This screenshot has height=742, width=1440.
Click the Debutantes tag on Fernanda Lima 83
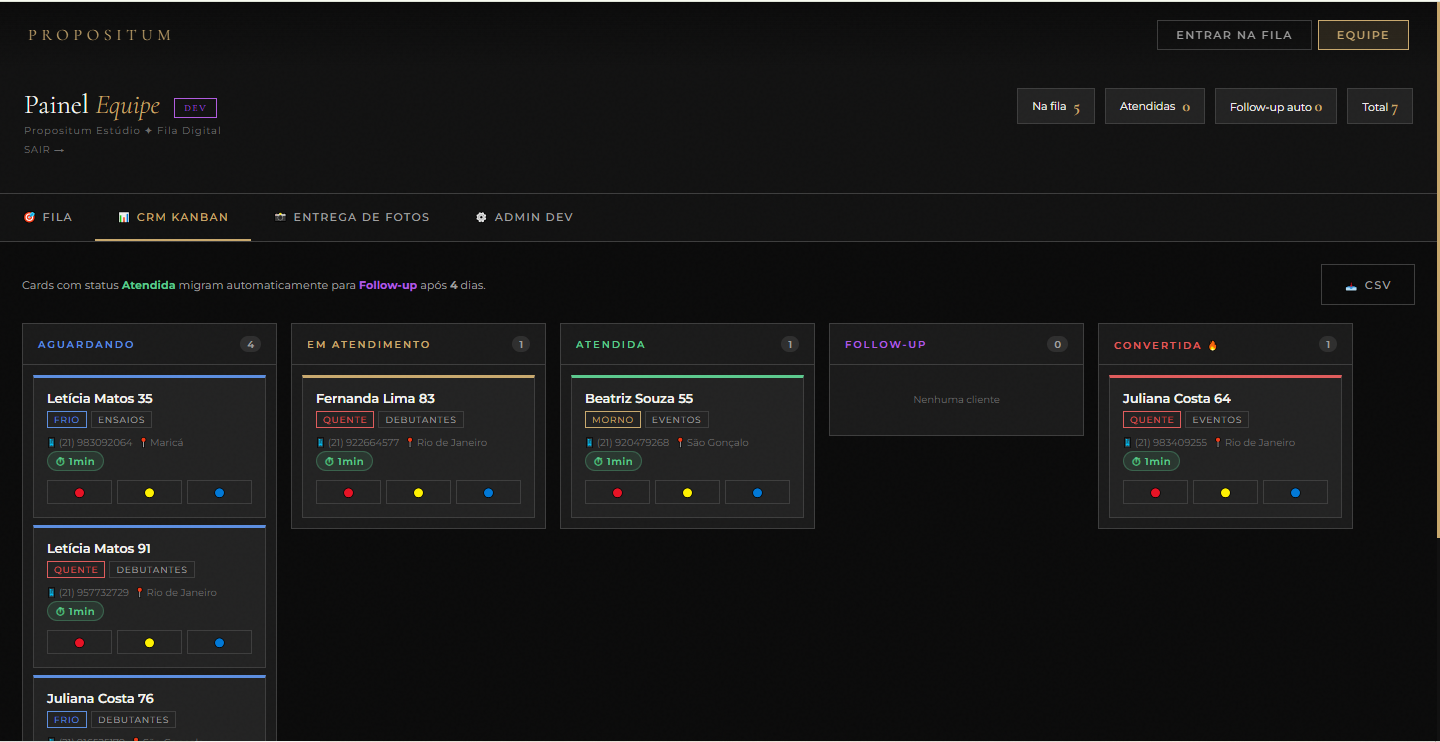(x=421, y=420)
